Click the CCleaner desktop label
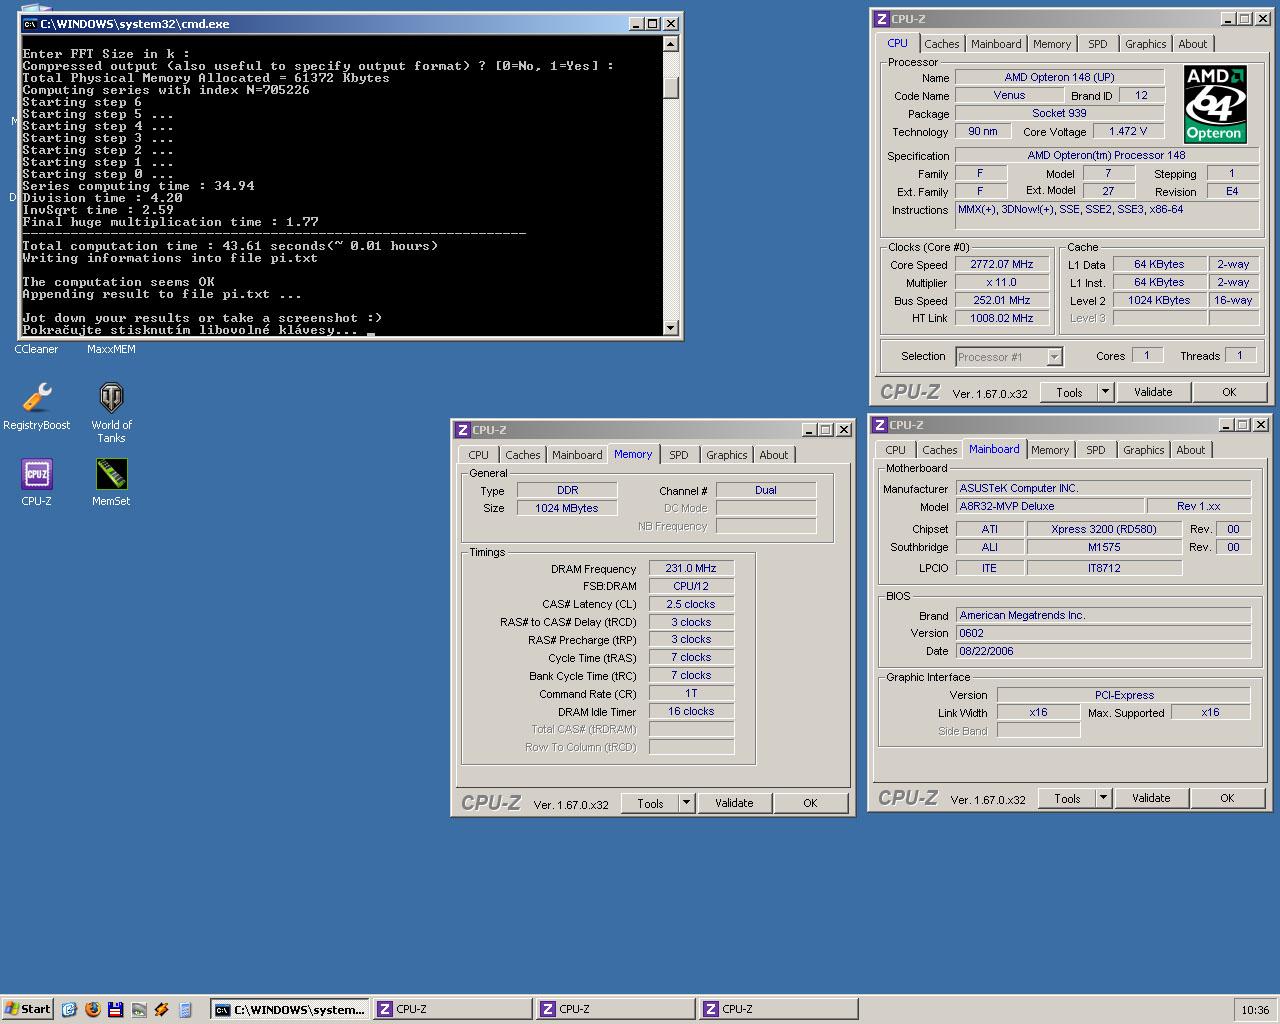Image resolution: width=1280 pixels, height=1024 pixels. click(36, 349)
